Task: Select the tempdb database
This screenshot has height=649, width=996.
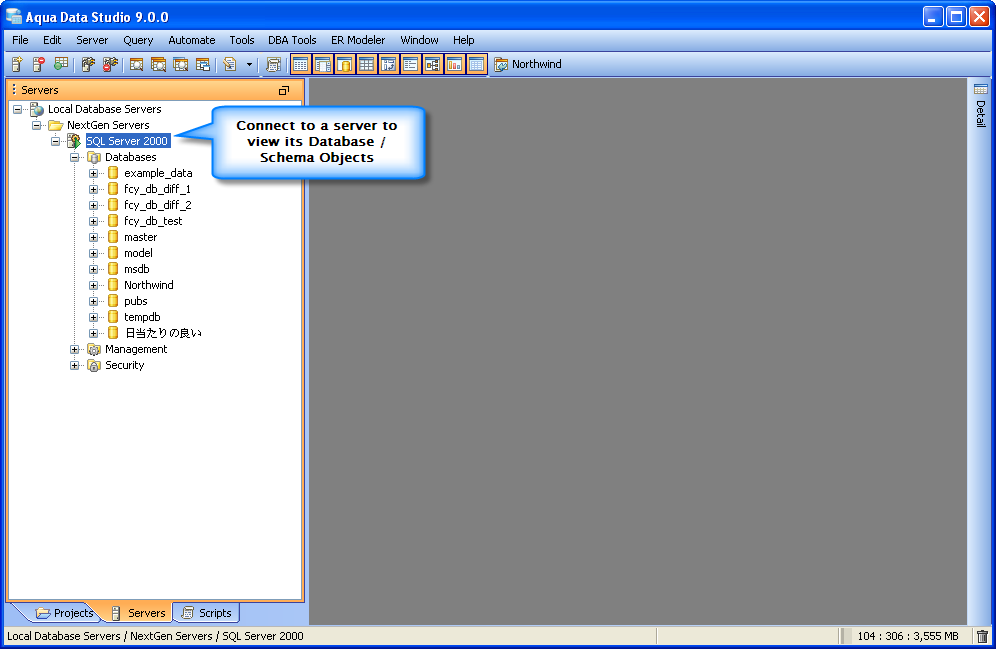Action: pos(142,317)
